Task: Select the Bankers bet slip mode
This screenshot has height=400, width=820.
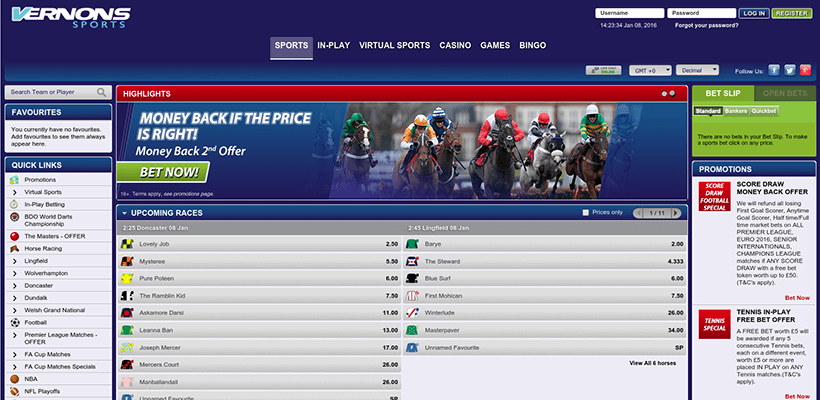Action: tap(736, 111)
